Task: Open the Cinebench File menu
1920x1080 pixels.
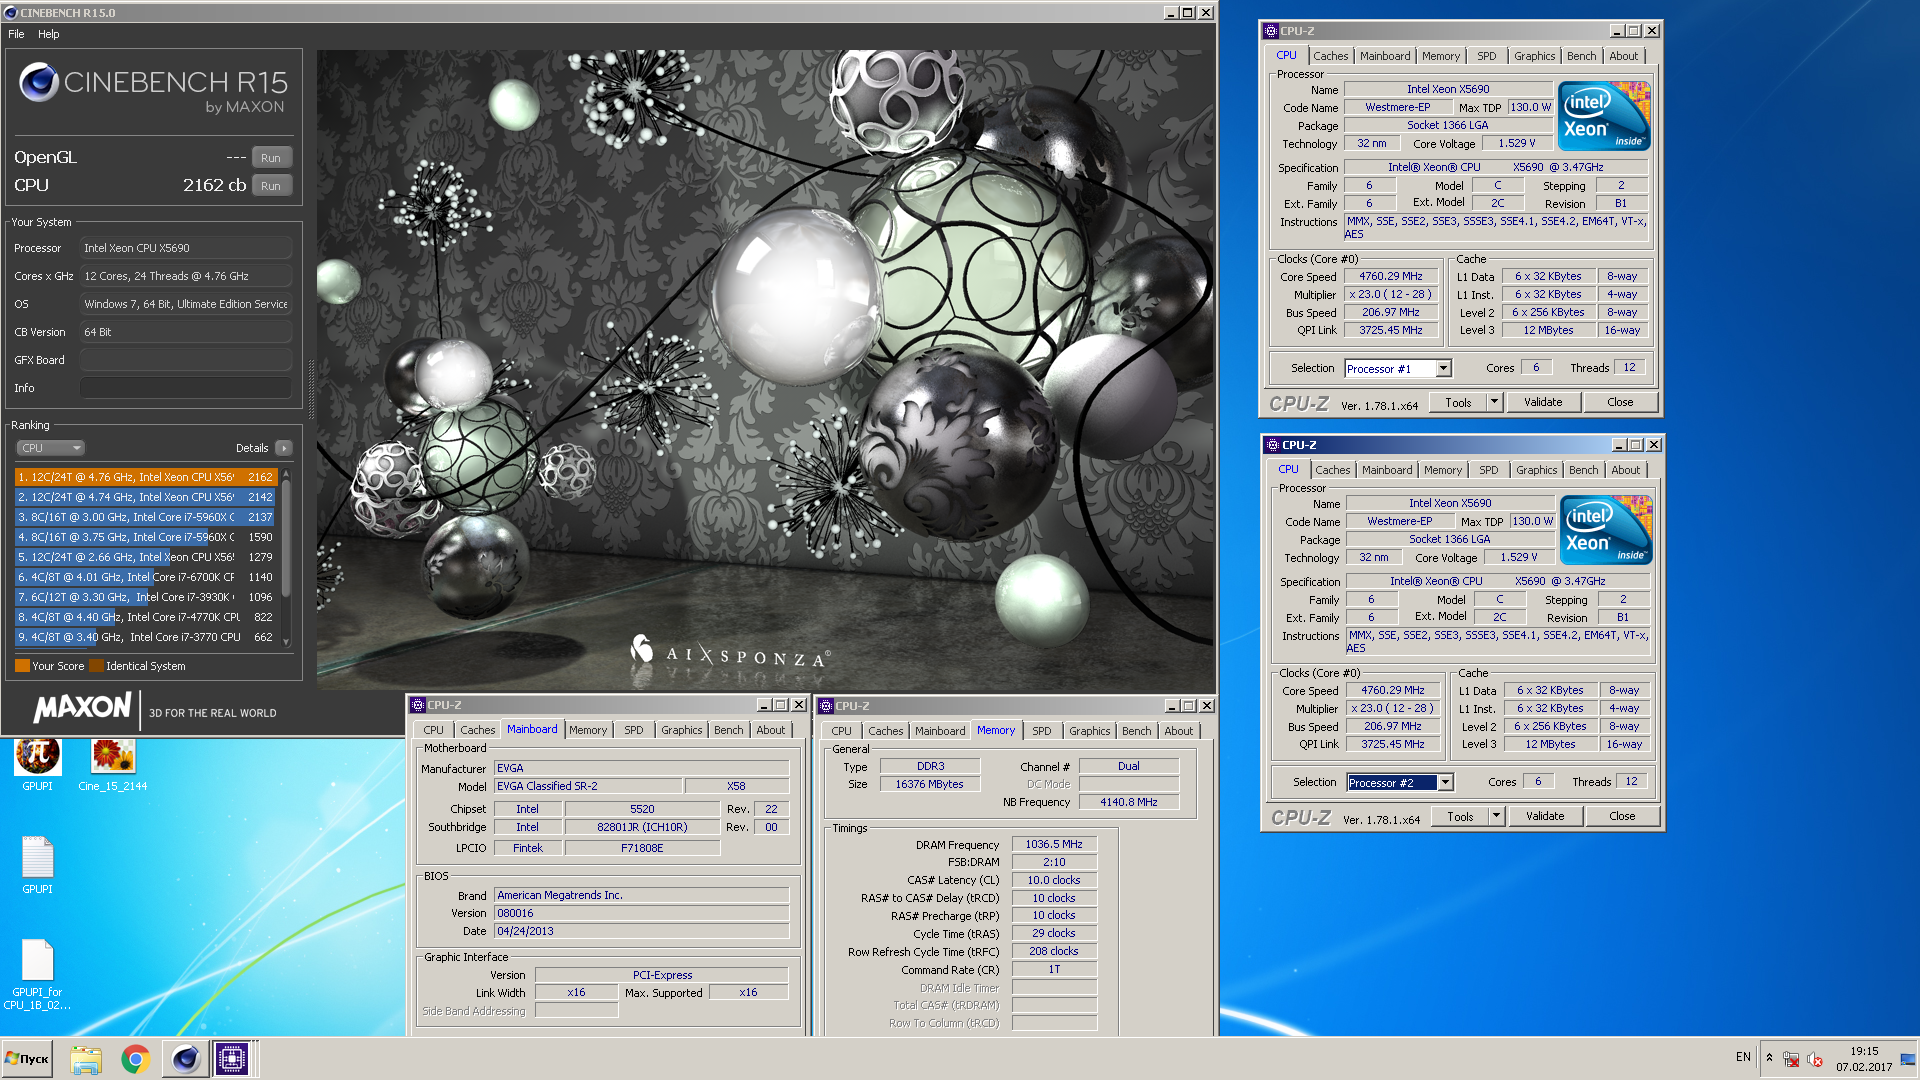Action: 16,34
